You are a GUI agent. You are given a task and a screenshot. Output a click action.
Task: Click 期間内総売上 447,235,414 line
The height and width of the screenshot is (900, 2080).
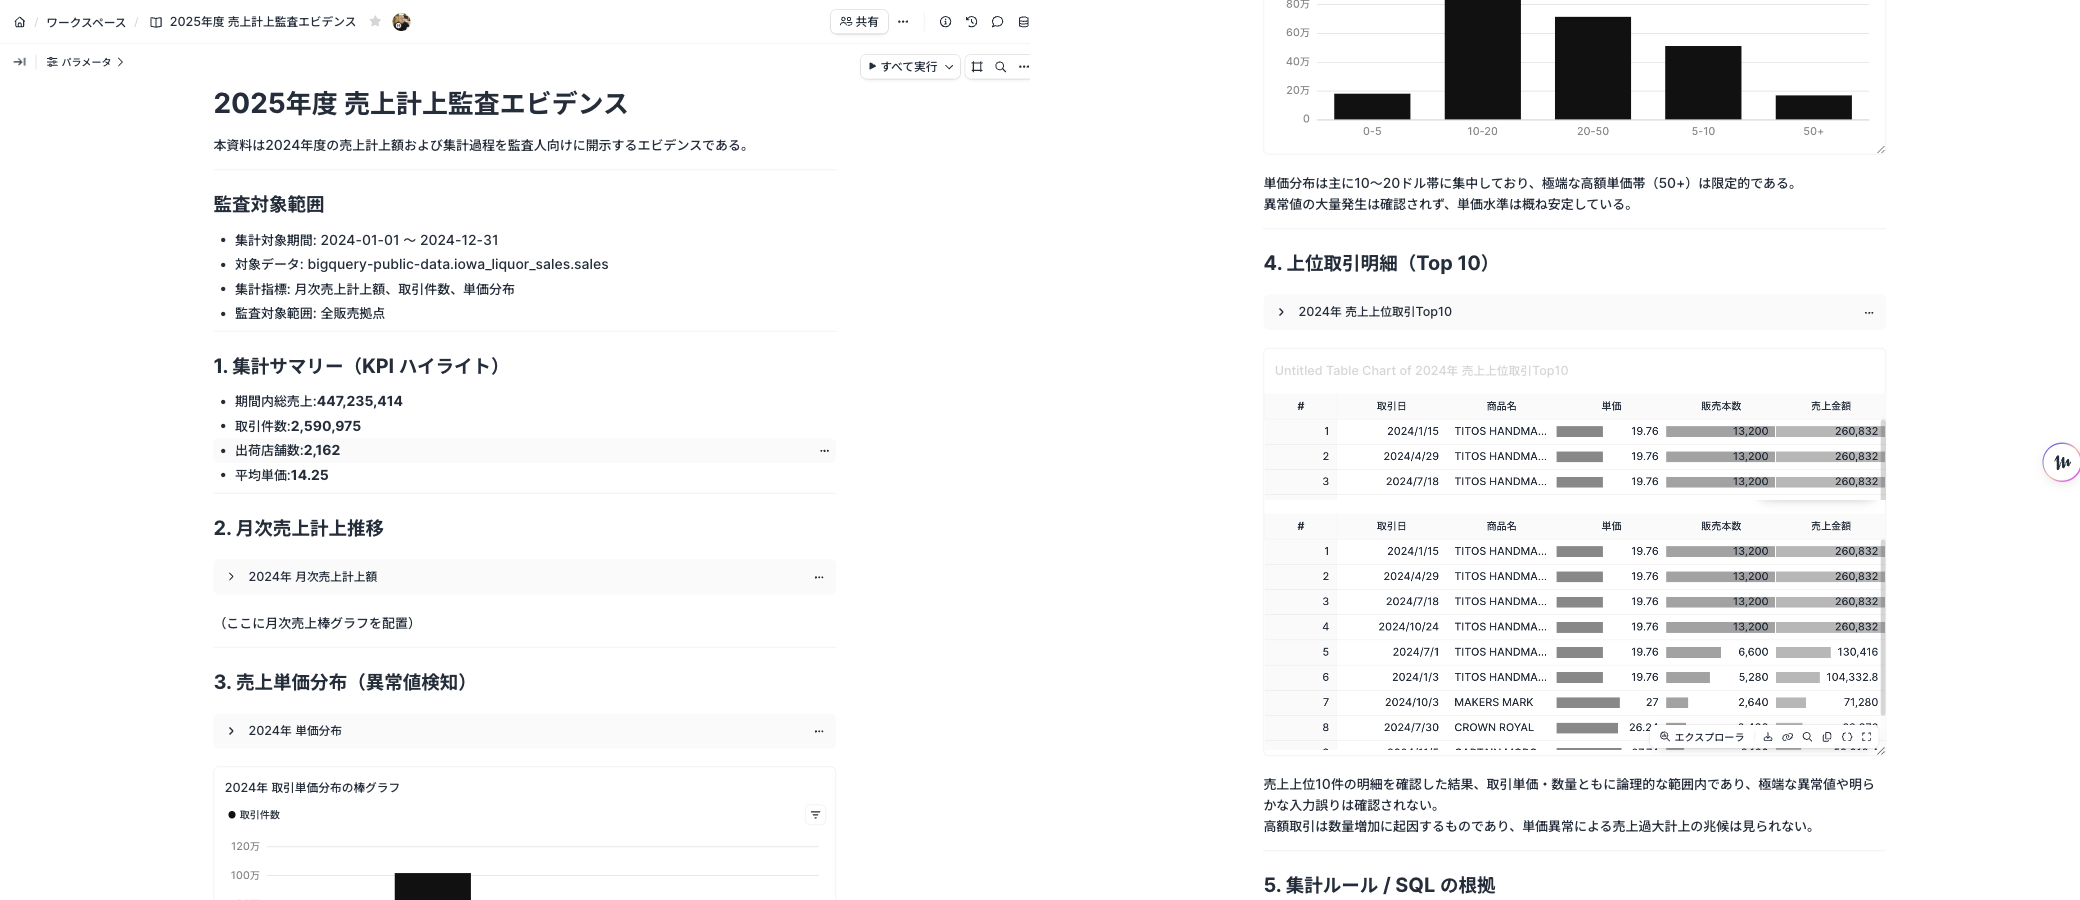[x=319, y=401]
